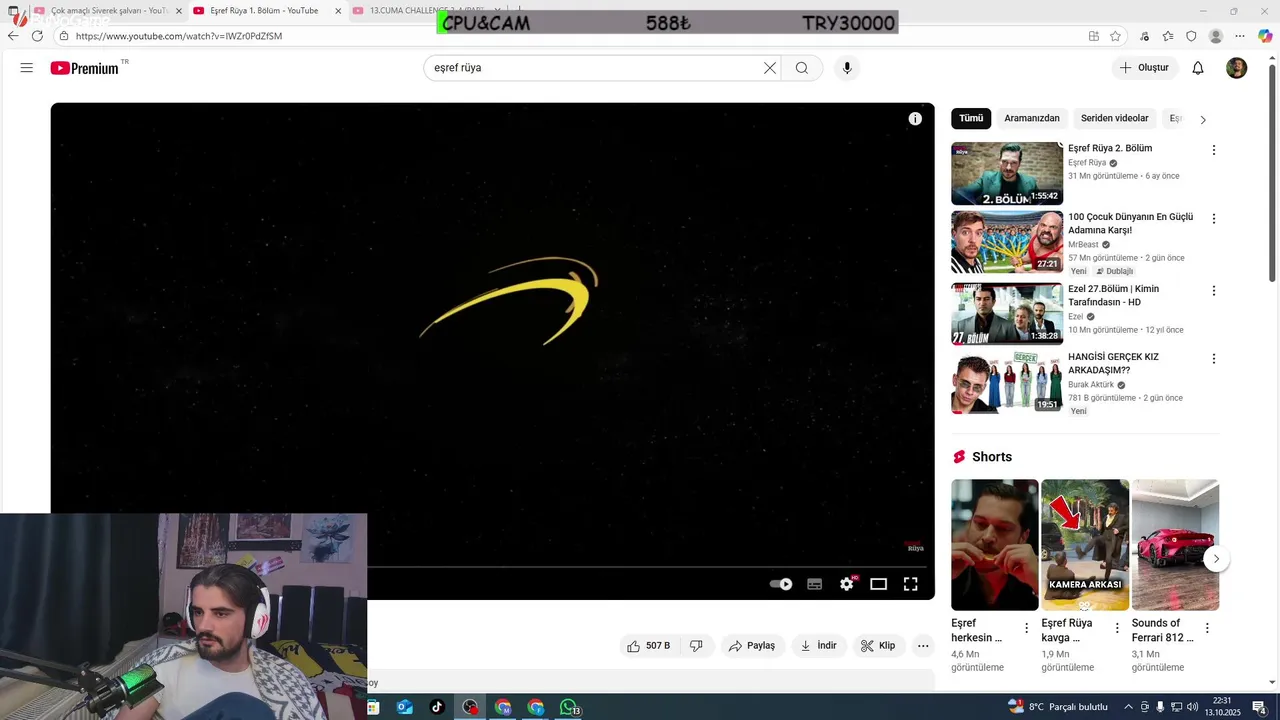
Task: Open options for Eşref Rüya kavga short
Action: coord(1117,628)
